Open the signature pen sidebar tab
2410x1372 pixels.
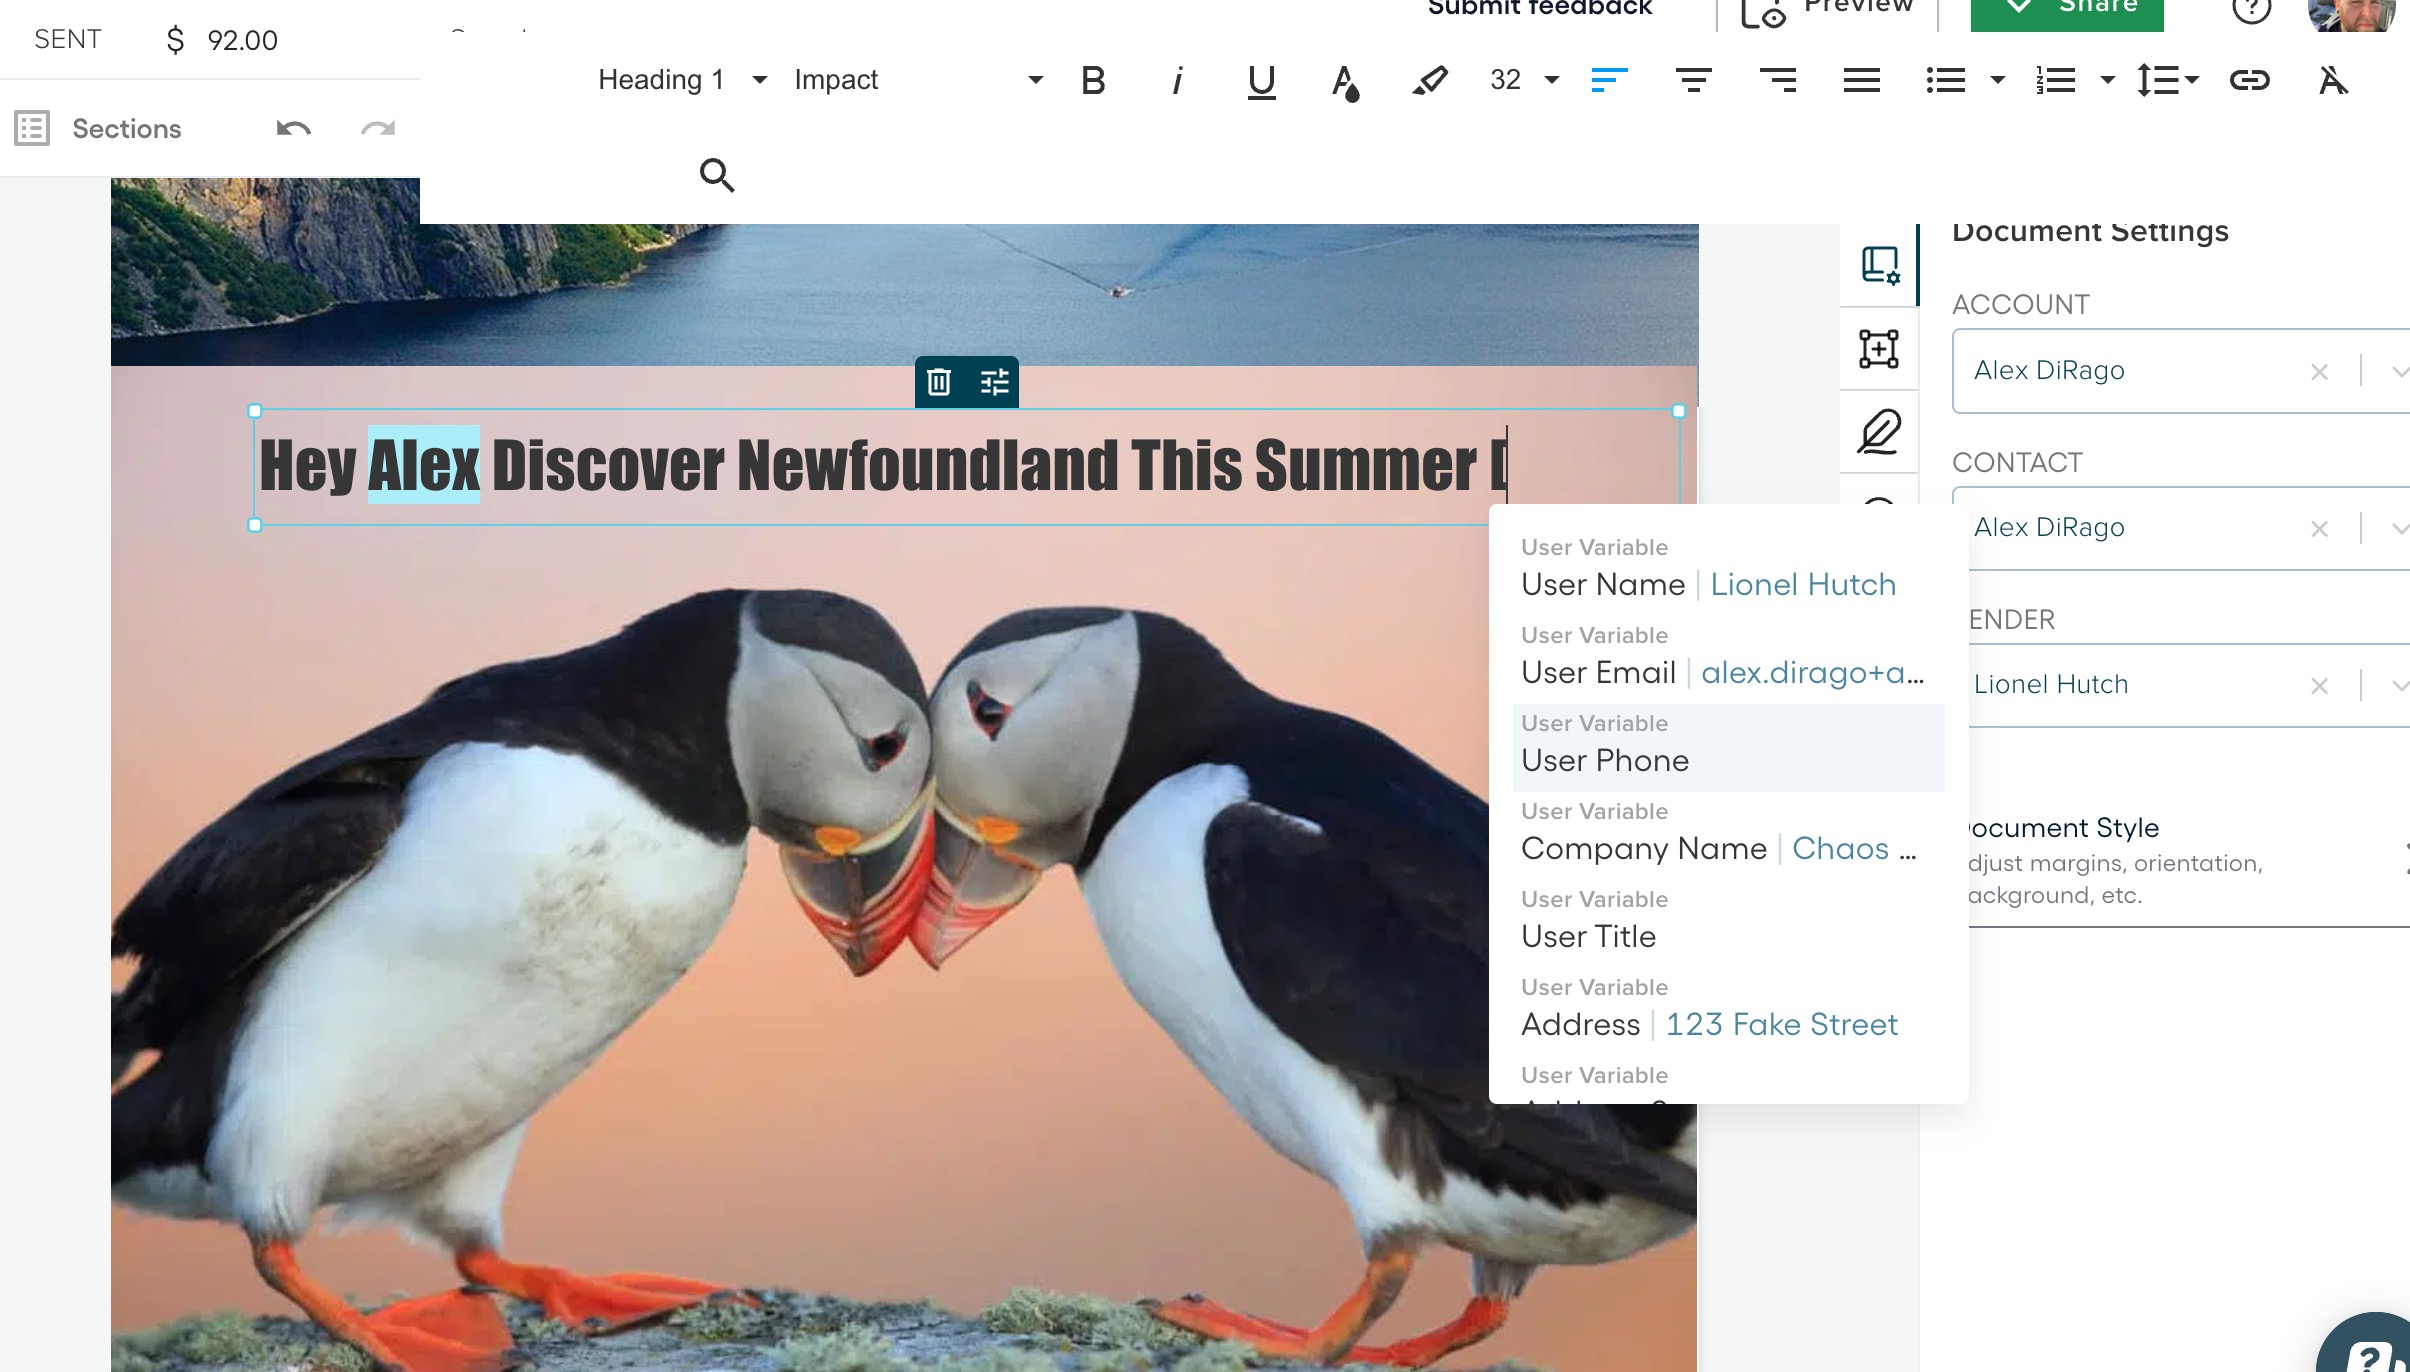pos(1879,431)
